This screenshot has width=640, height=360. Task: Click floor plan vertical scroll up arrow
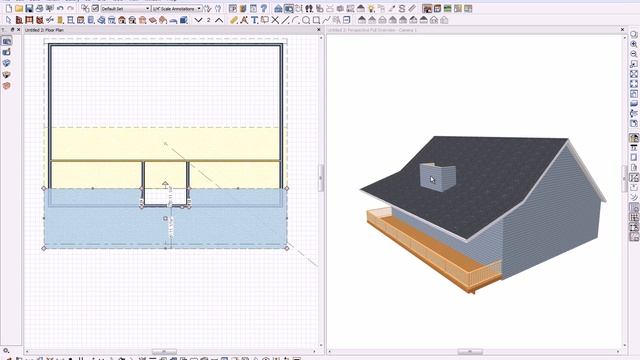[321, 38]
